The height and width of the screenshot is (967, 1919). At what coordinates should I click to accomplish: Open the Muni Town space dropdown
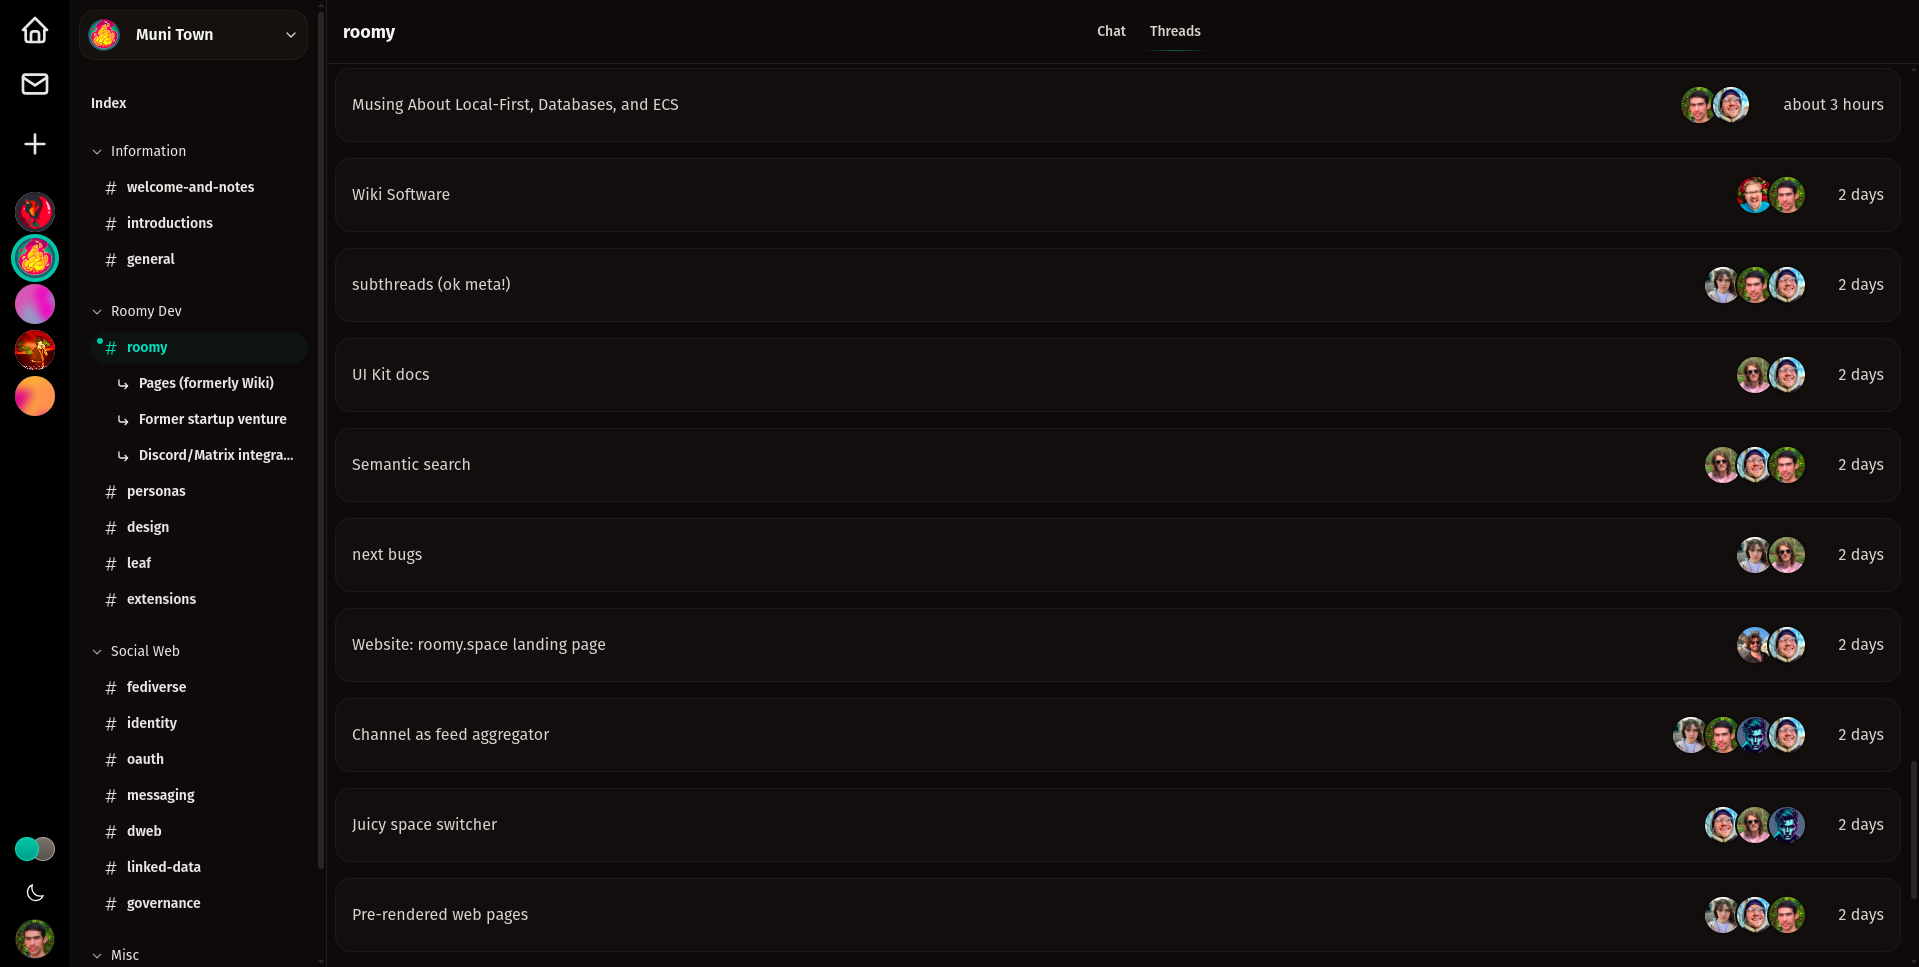pos(193,35)
